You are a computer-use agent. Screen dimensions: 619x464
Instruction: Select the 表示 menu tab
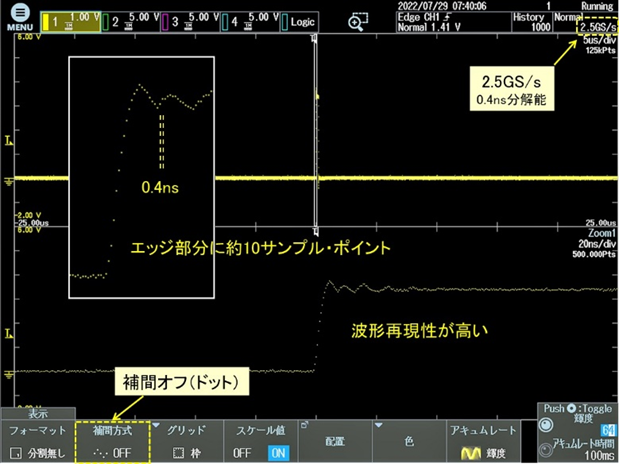(38, 413)
